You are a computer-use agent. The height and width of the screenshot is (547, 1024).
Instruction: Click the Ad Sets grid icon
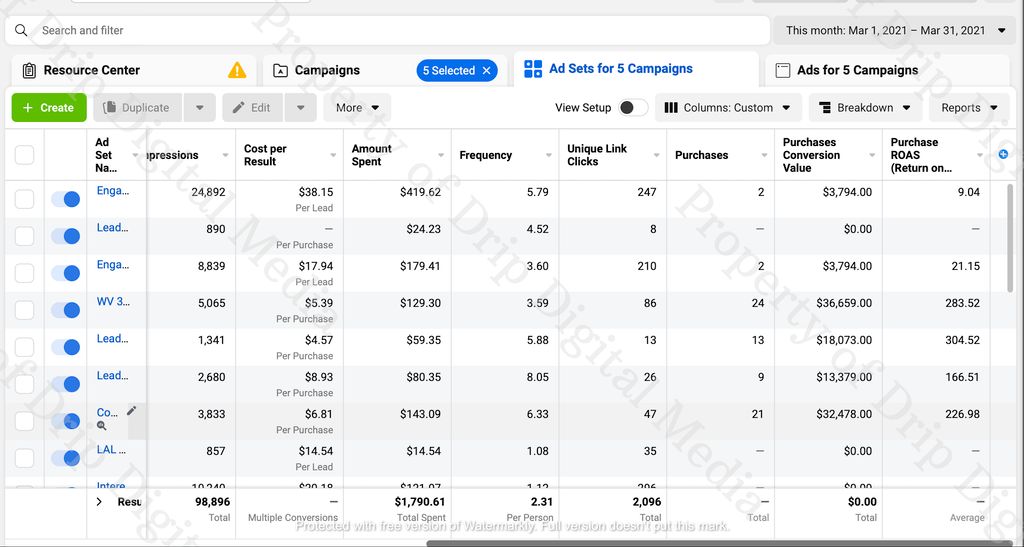coord(533,69)
